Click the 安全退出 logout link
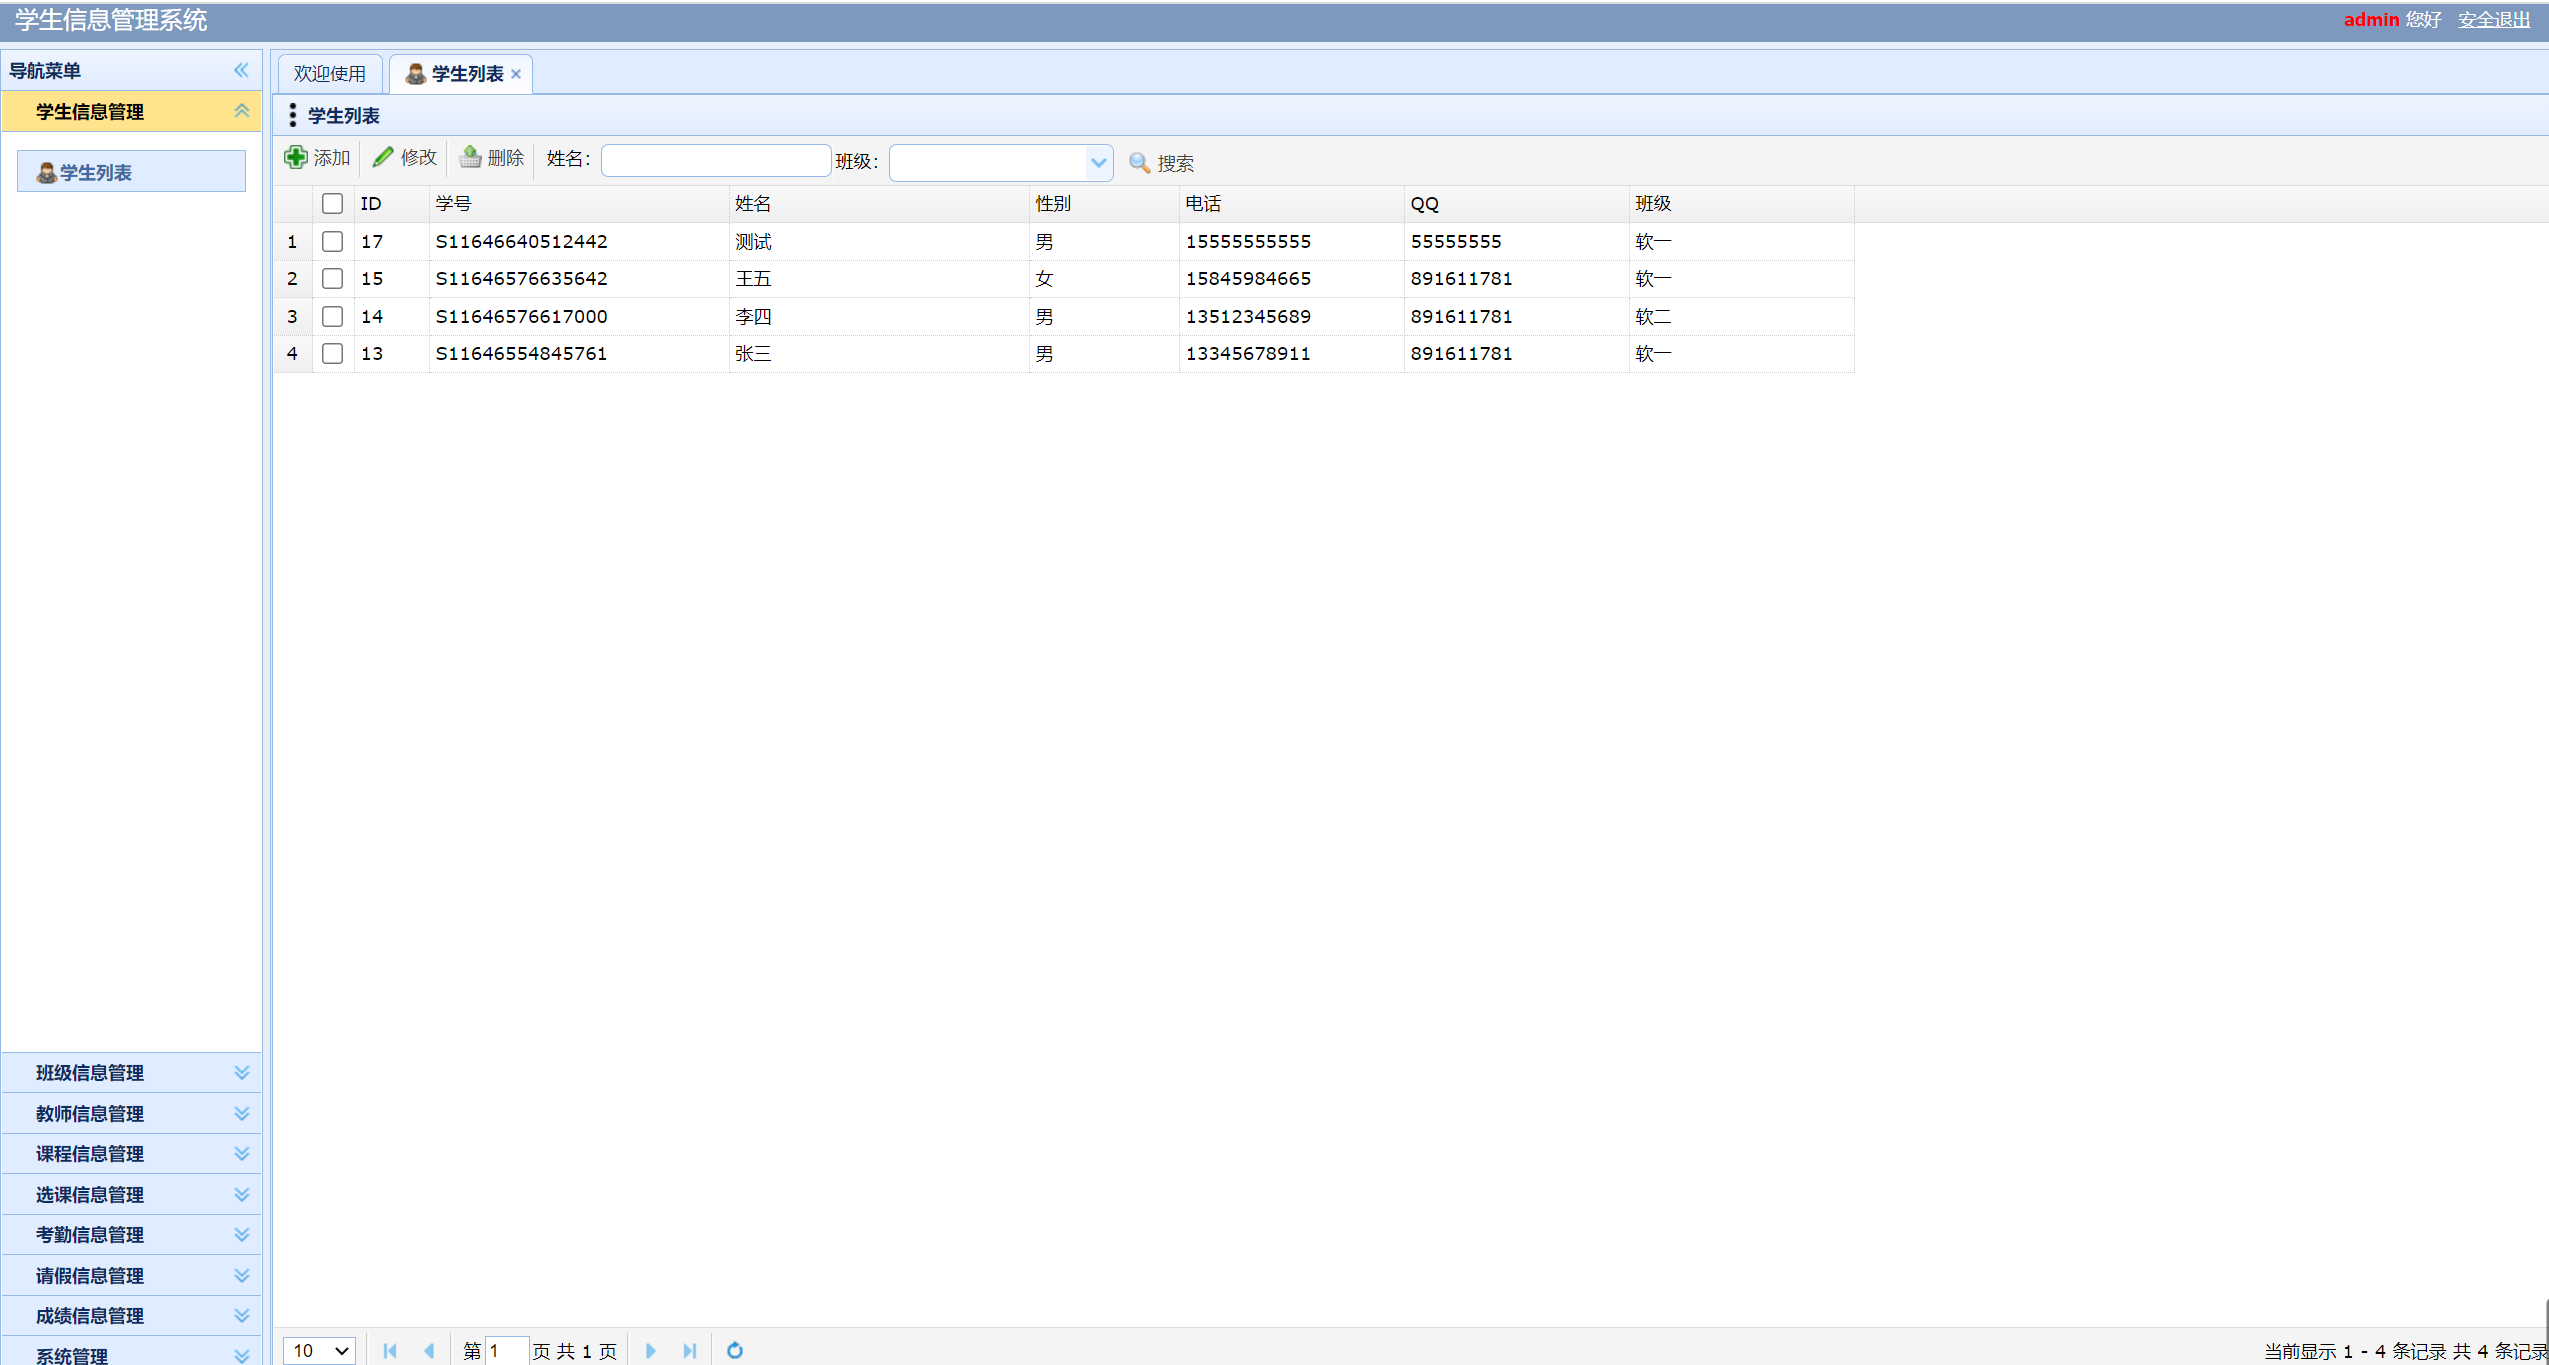The image size is (2549, 1365). (x=2494, y=19)
